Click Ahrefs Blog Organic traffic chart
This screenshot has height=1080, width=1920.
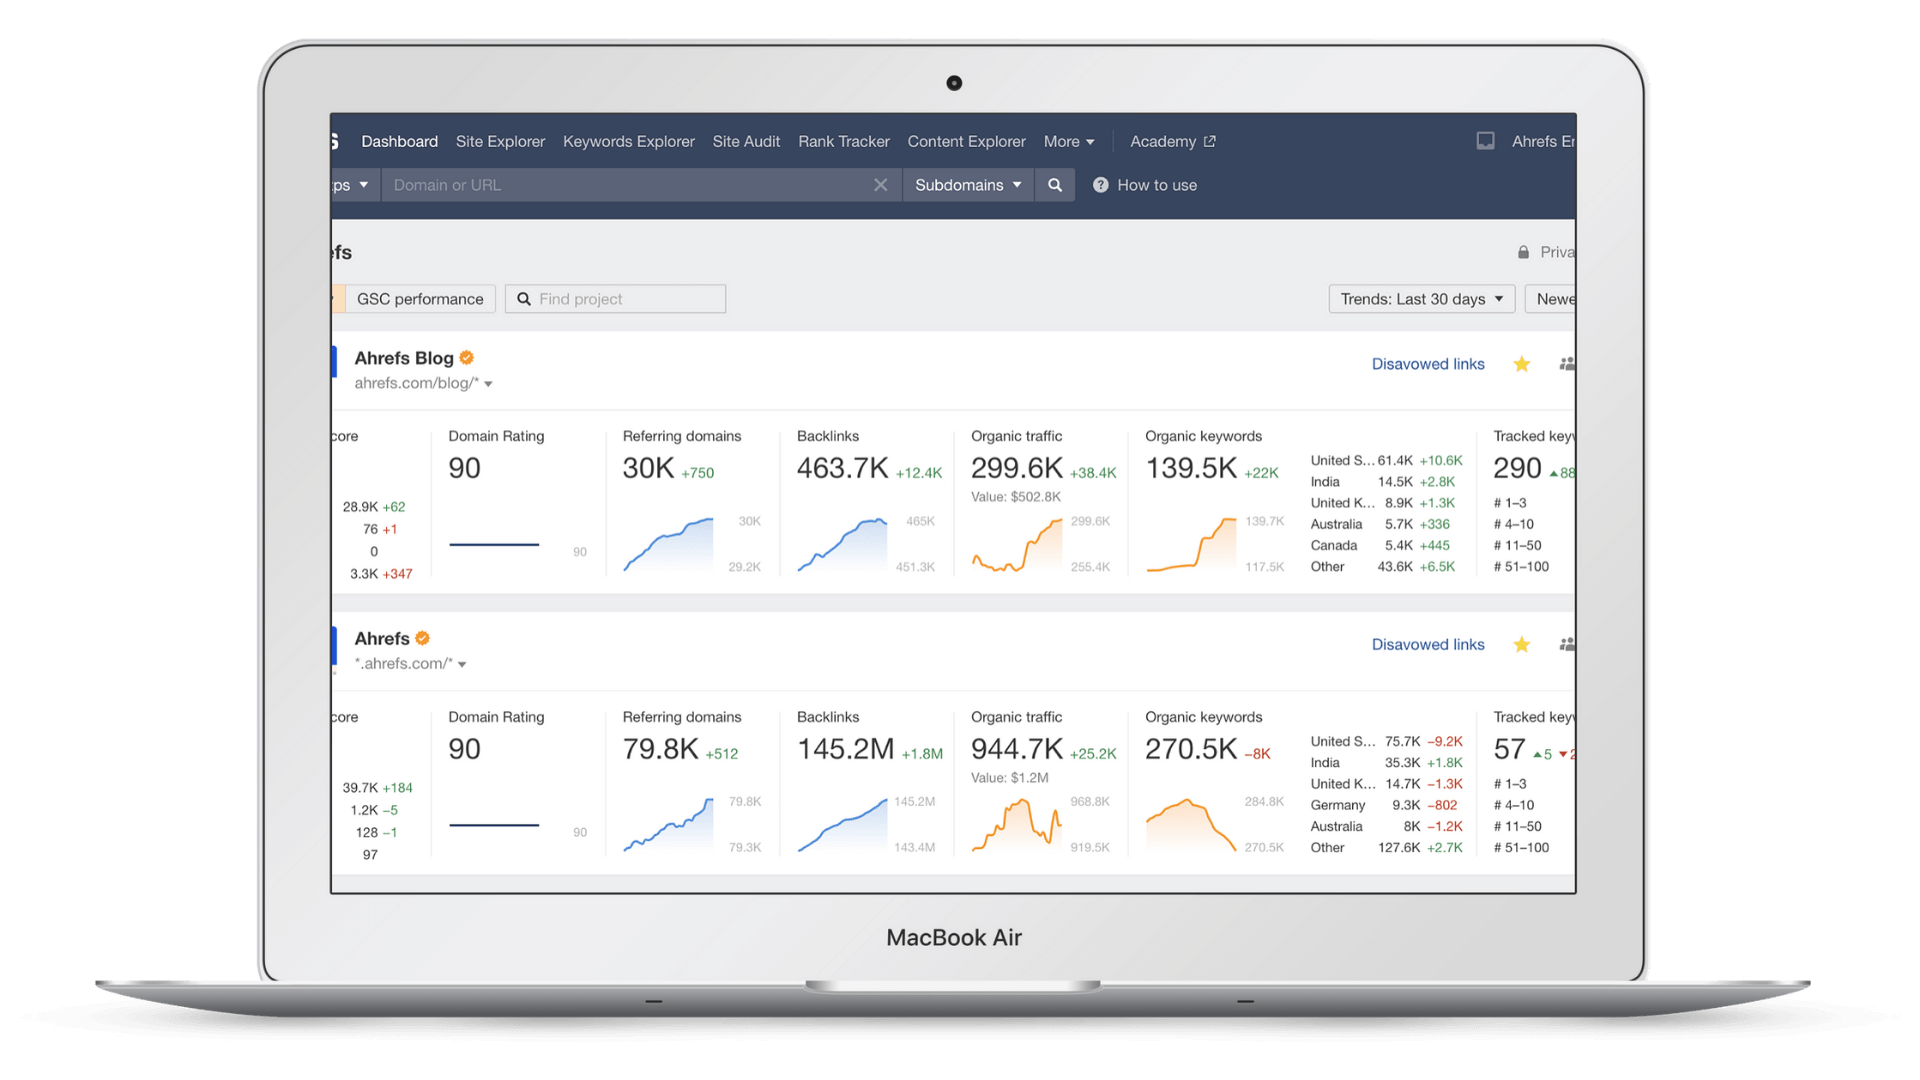click(x=1016, y=545)
